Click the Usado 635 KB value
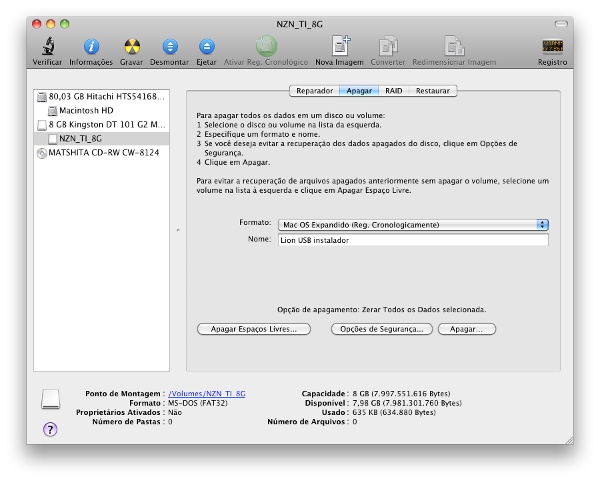This screenshot has width=600, height=481. pyautogui.click(x=394, y=412)
